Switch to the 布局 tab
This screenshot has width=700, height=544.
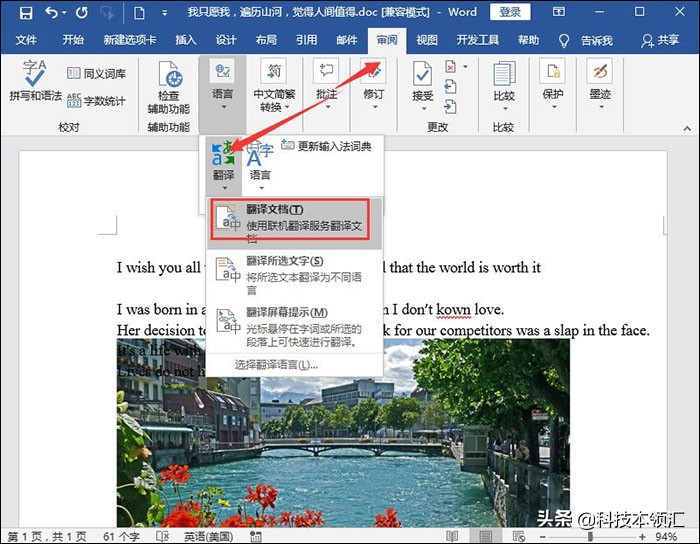coord(267,41)
